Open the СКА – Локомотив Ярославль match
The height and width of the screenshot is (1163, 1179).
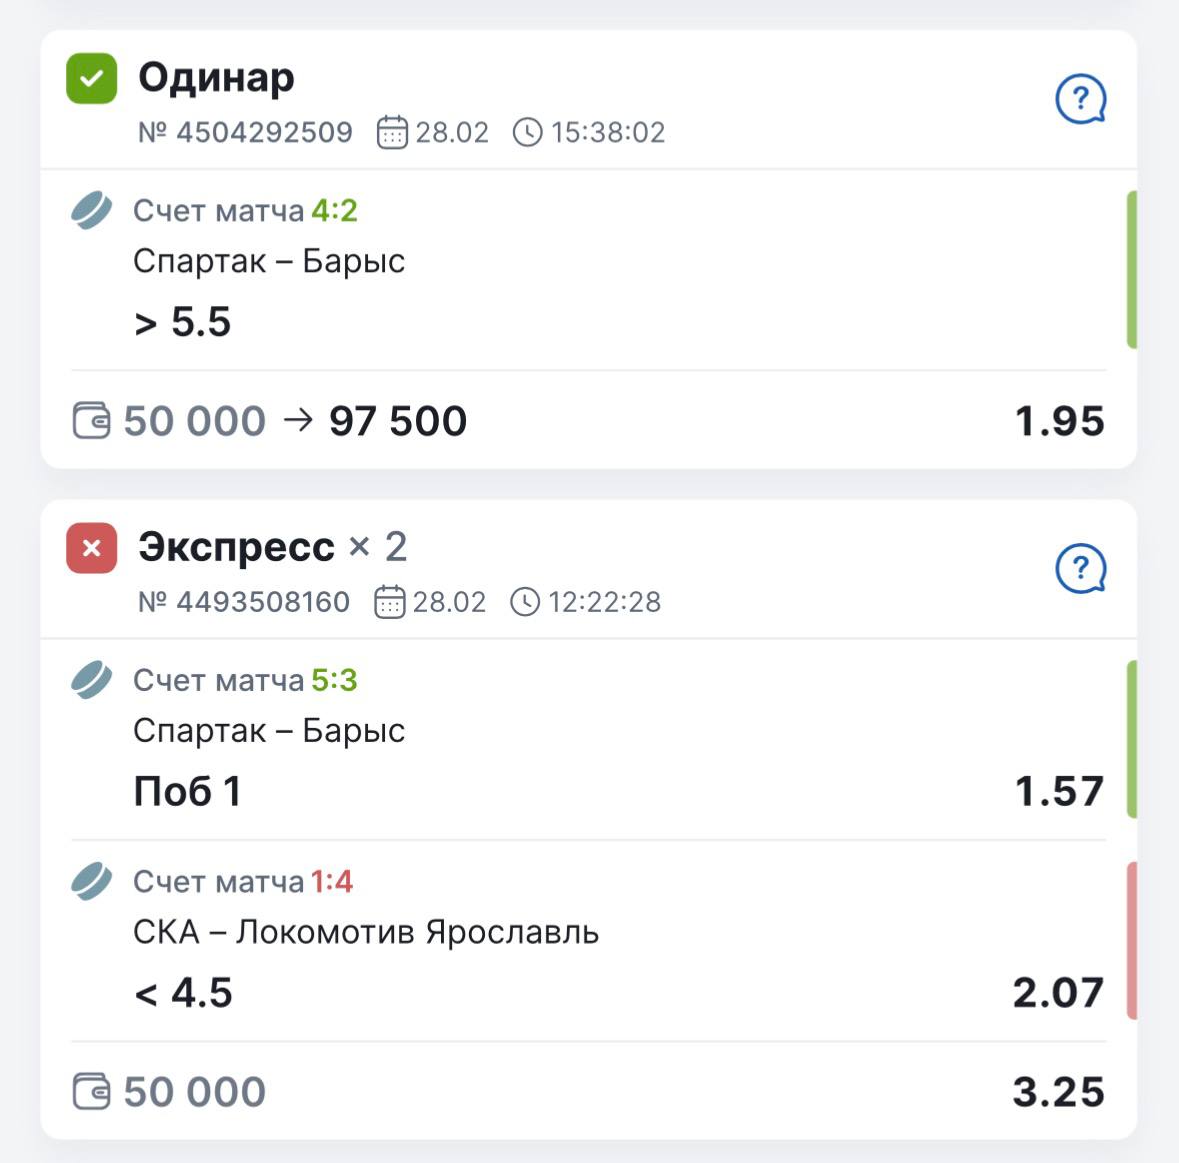click(x=366, y=932)
